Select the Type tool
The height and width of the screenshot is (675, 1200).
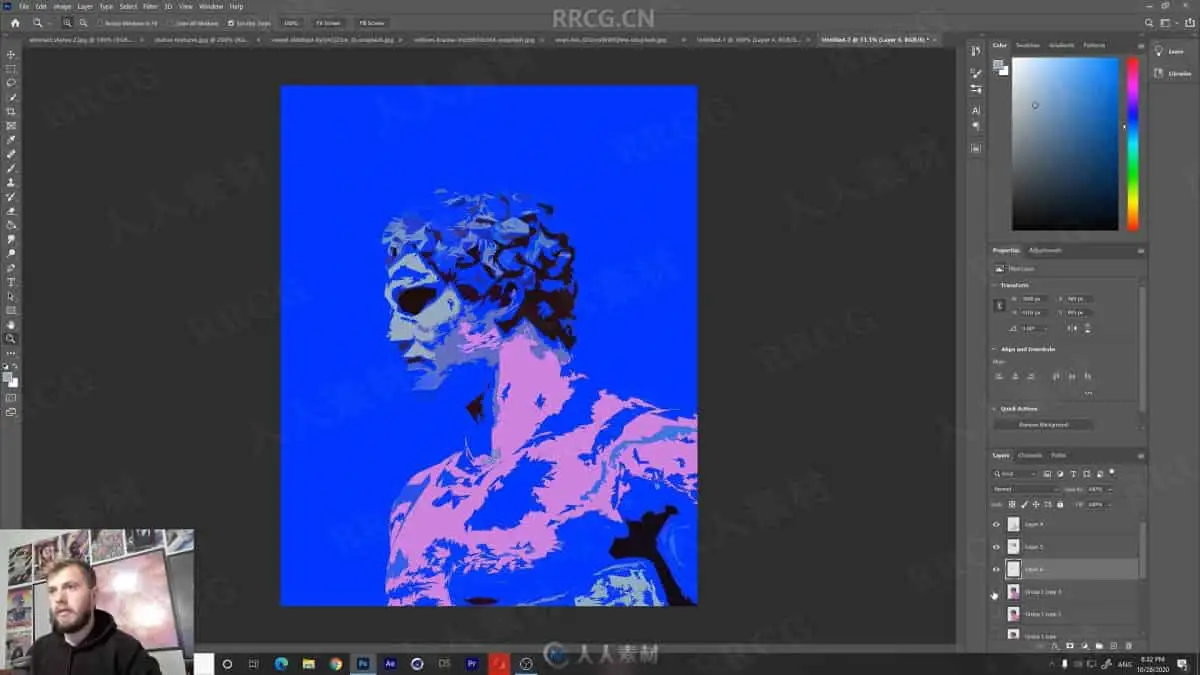pos(11,283)
